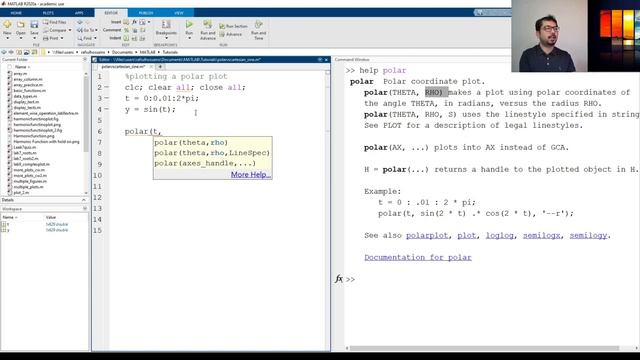This screenshot has width=640, height=360.
Task: Open the loglog help link
Action: [500, 236]
